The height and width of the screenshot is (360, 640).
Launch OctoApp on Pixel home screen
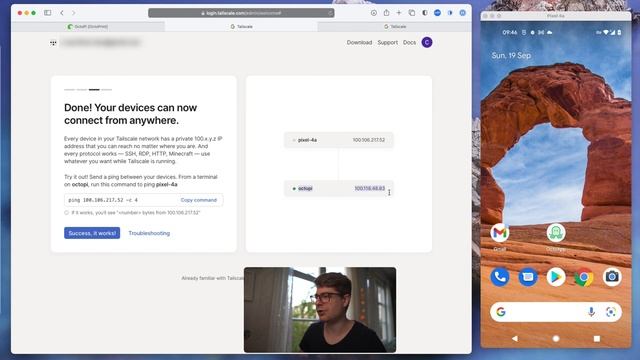tap(556, 233)
